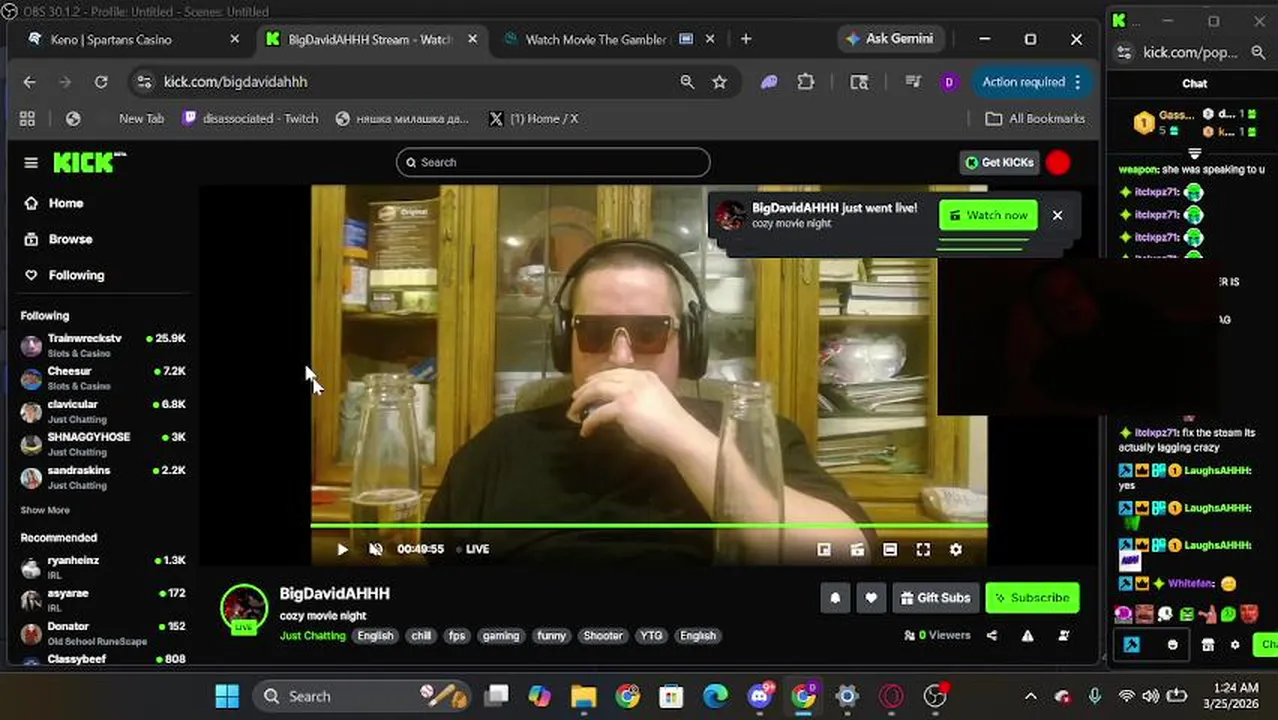Screen dimensions: 1278x720
Task: Toggle theater mode in player
Action: click(890, 549)
